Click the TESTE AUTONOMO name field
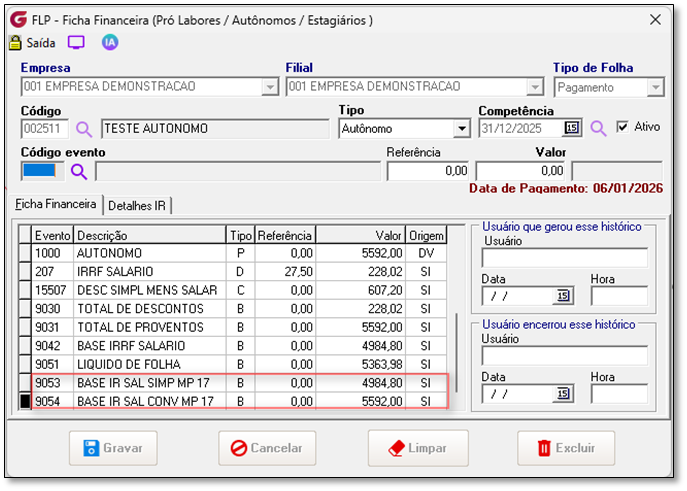This screenshot has width=687, height=491. pos(215,129)
